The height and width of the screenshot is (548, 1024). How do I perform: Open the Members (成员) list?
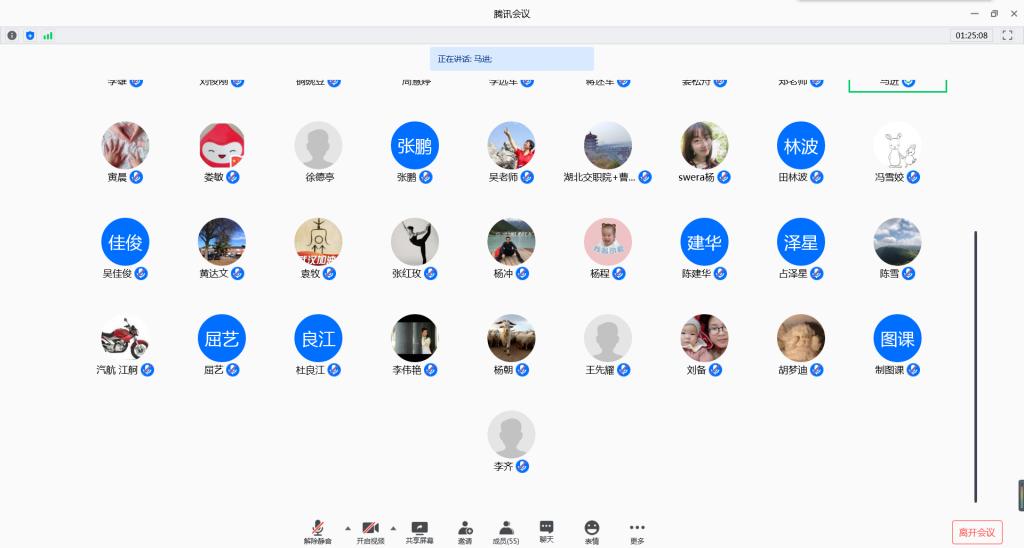(x=506, y=528)
